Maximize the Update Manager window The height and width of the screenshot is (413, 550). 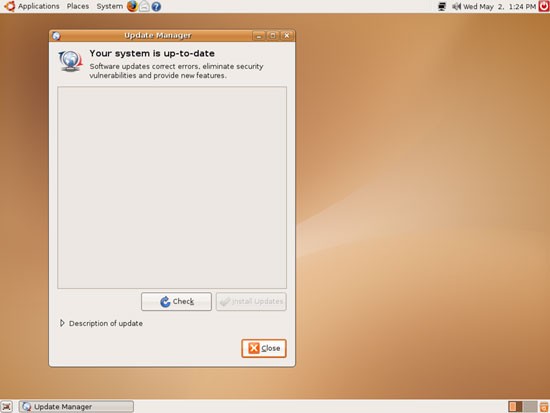273,36
